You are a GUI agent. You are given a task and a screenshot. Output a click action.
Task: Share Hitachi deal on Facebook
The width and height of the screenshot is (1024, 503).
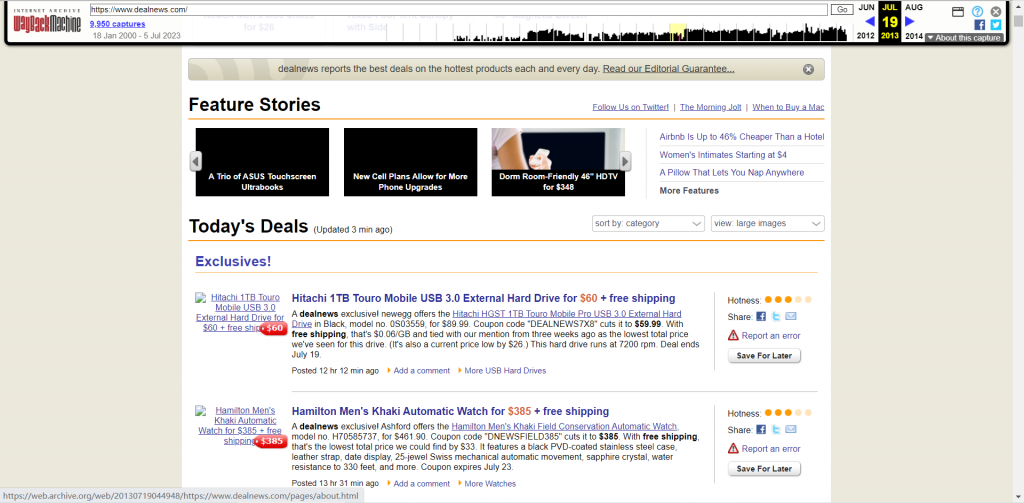761,317
